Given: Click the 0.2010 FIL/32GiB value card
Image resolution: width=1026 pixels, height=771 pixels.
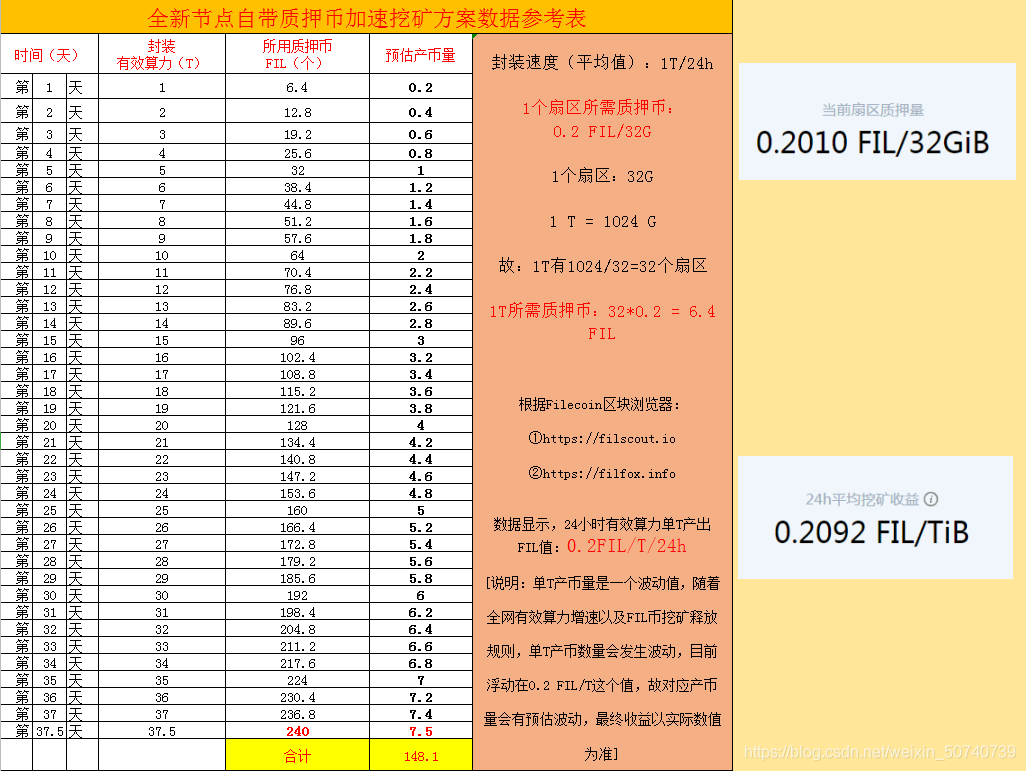Looking at the screenshot, I should click(x=877, y=122).
